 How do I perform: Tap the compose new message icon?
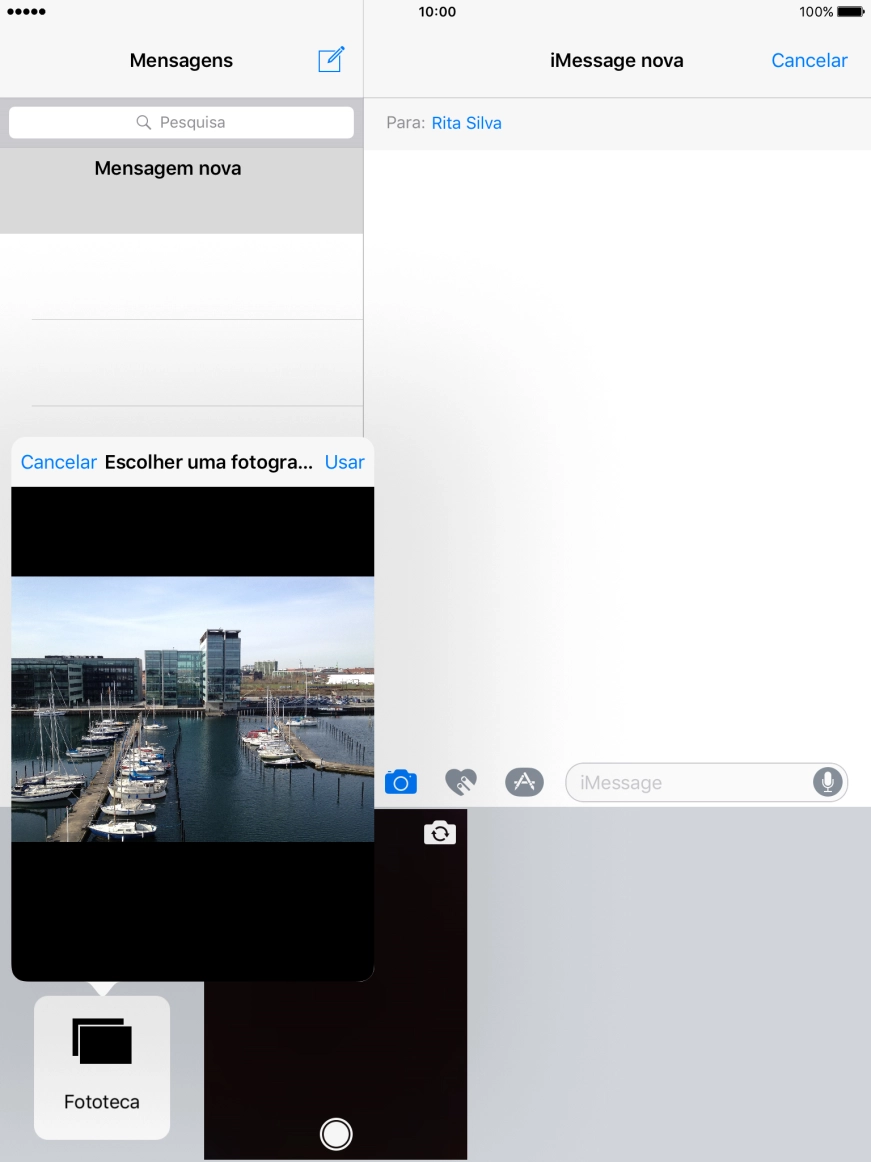331,60
